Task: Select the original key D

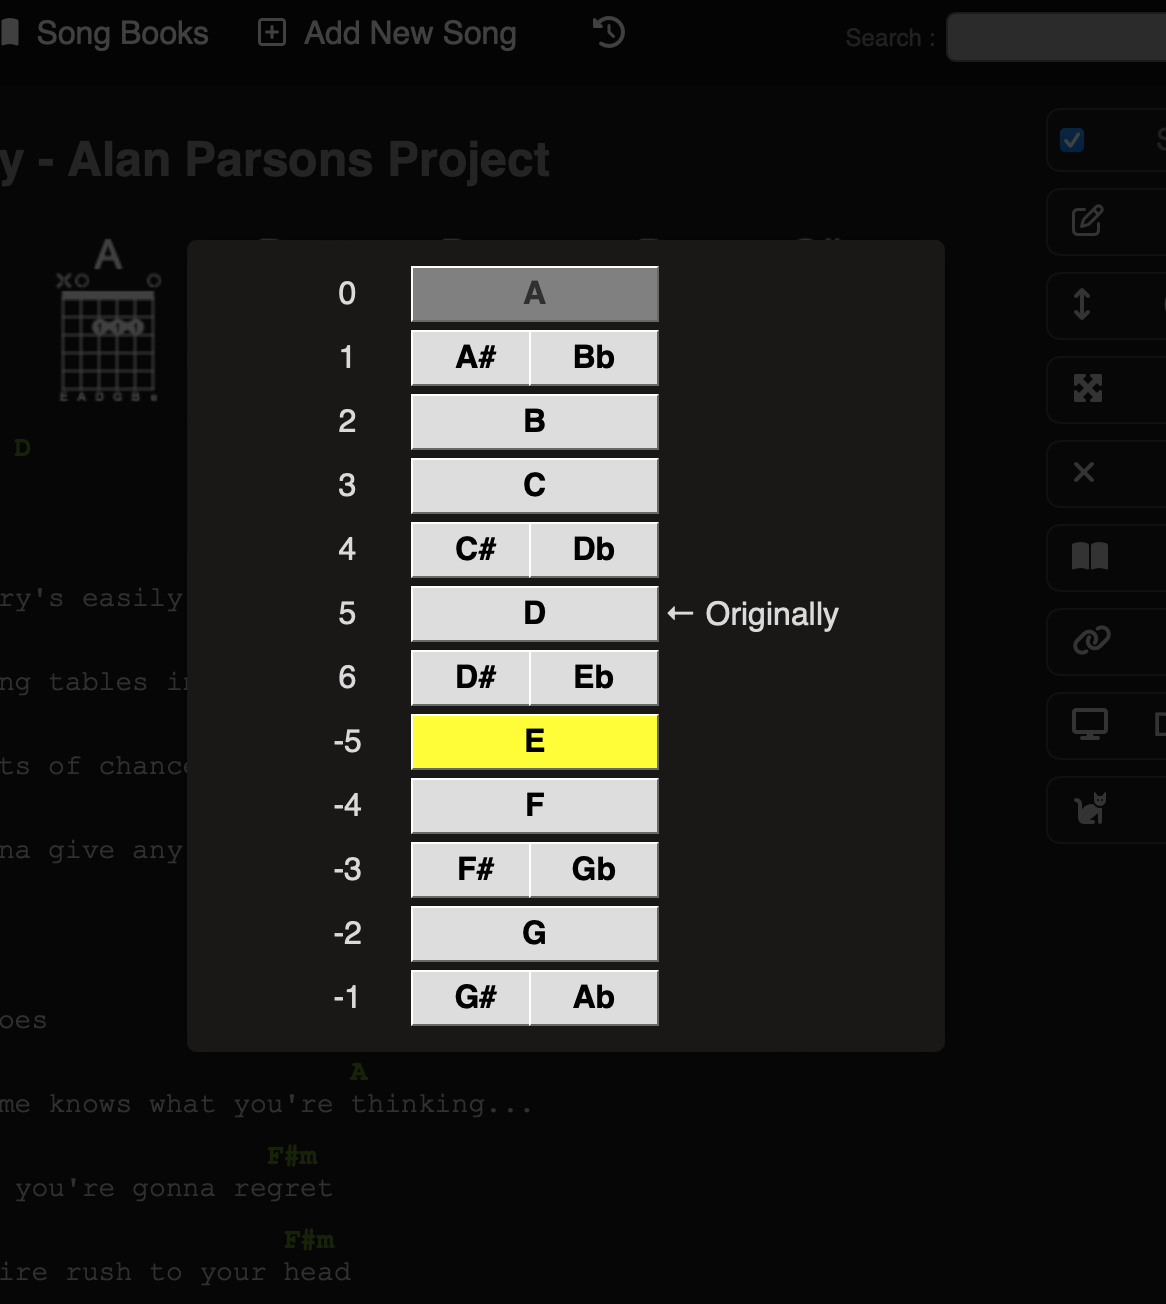Action: tap(534, 613)
